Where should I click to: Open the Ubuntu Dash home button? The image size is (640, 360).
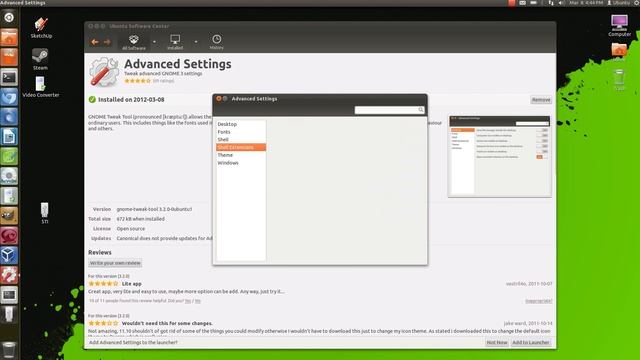(x=9, y=18)
